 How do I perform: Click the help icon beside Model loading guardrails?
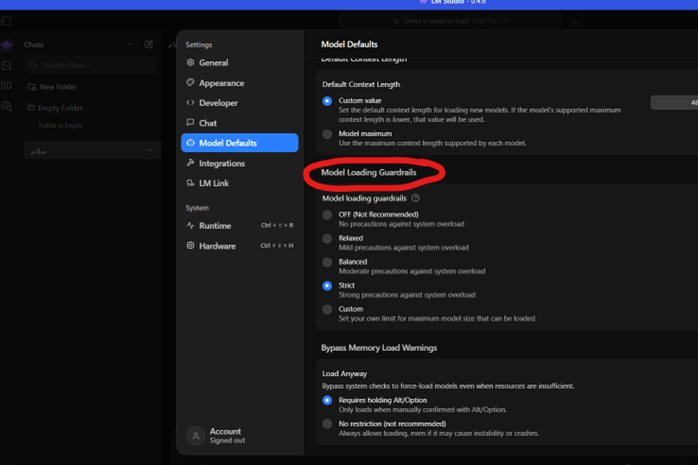pyautogui.click(x=416, y=198)
